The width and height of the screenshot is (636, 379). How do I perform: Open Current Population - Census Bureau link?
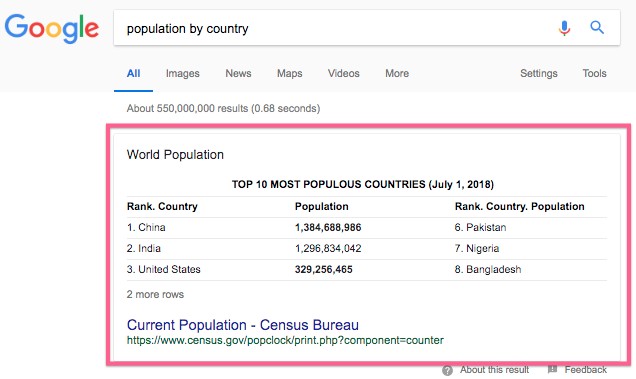pos(243,325)
